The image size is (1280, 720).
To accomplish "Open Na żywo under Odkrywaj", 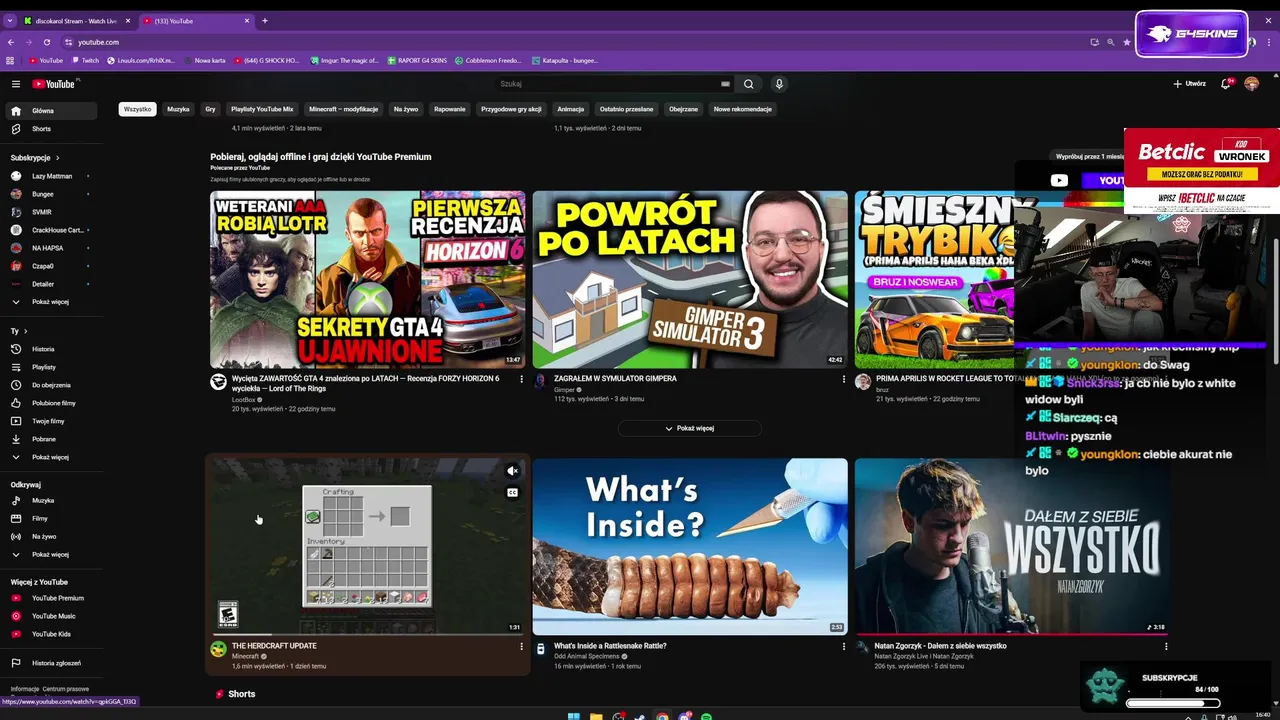I will (52, 536).
